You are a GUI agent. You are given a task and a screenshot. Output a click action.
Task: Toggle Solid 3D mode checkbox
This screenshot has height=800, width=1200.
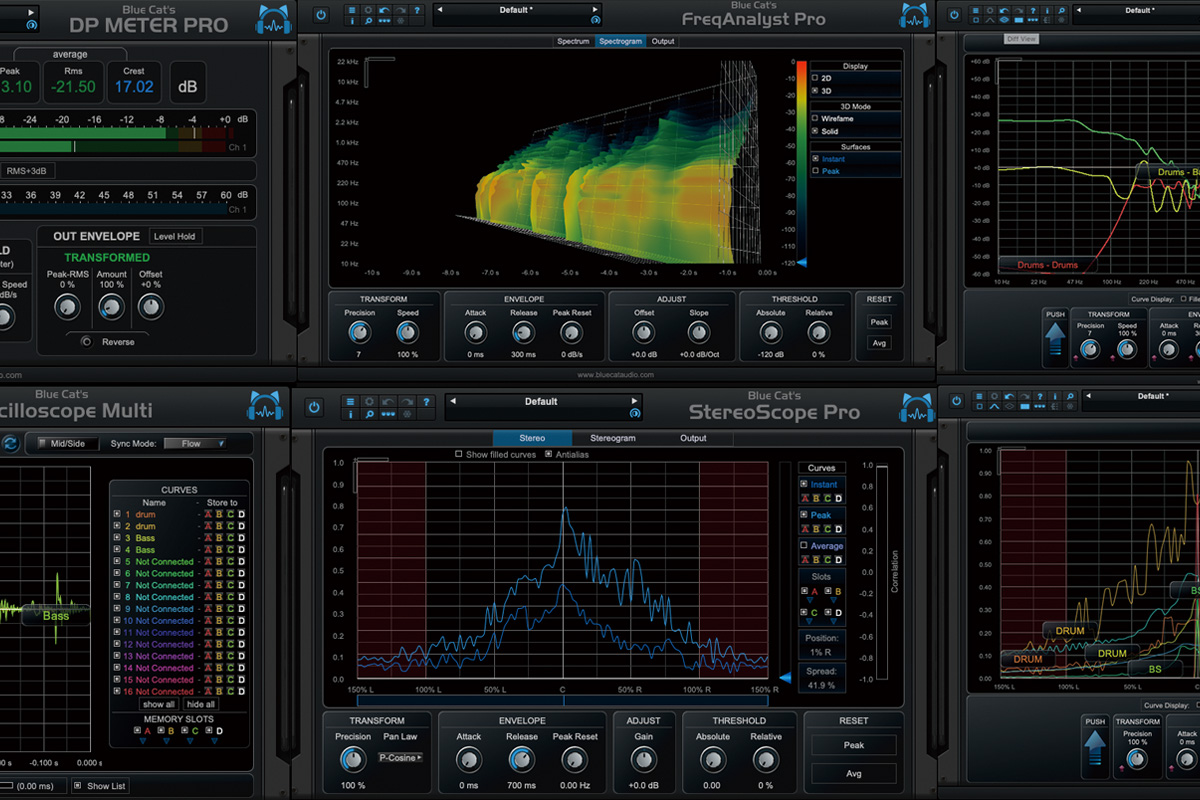(816, 131)
